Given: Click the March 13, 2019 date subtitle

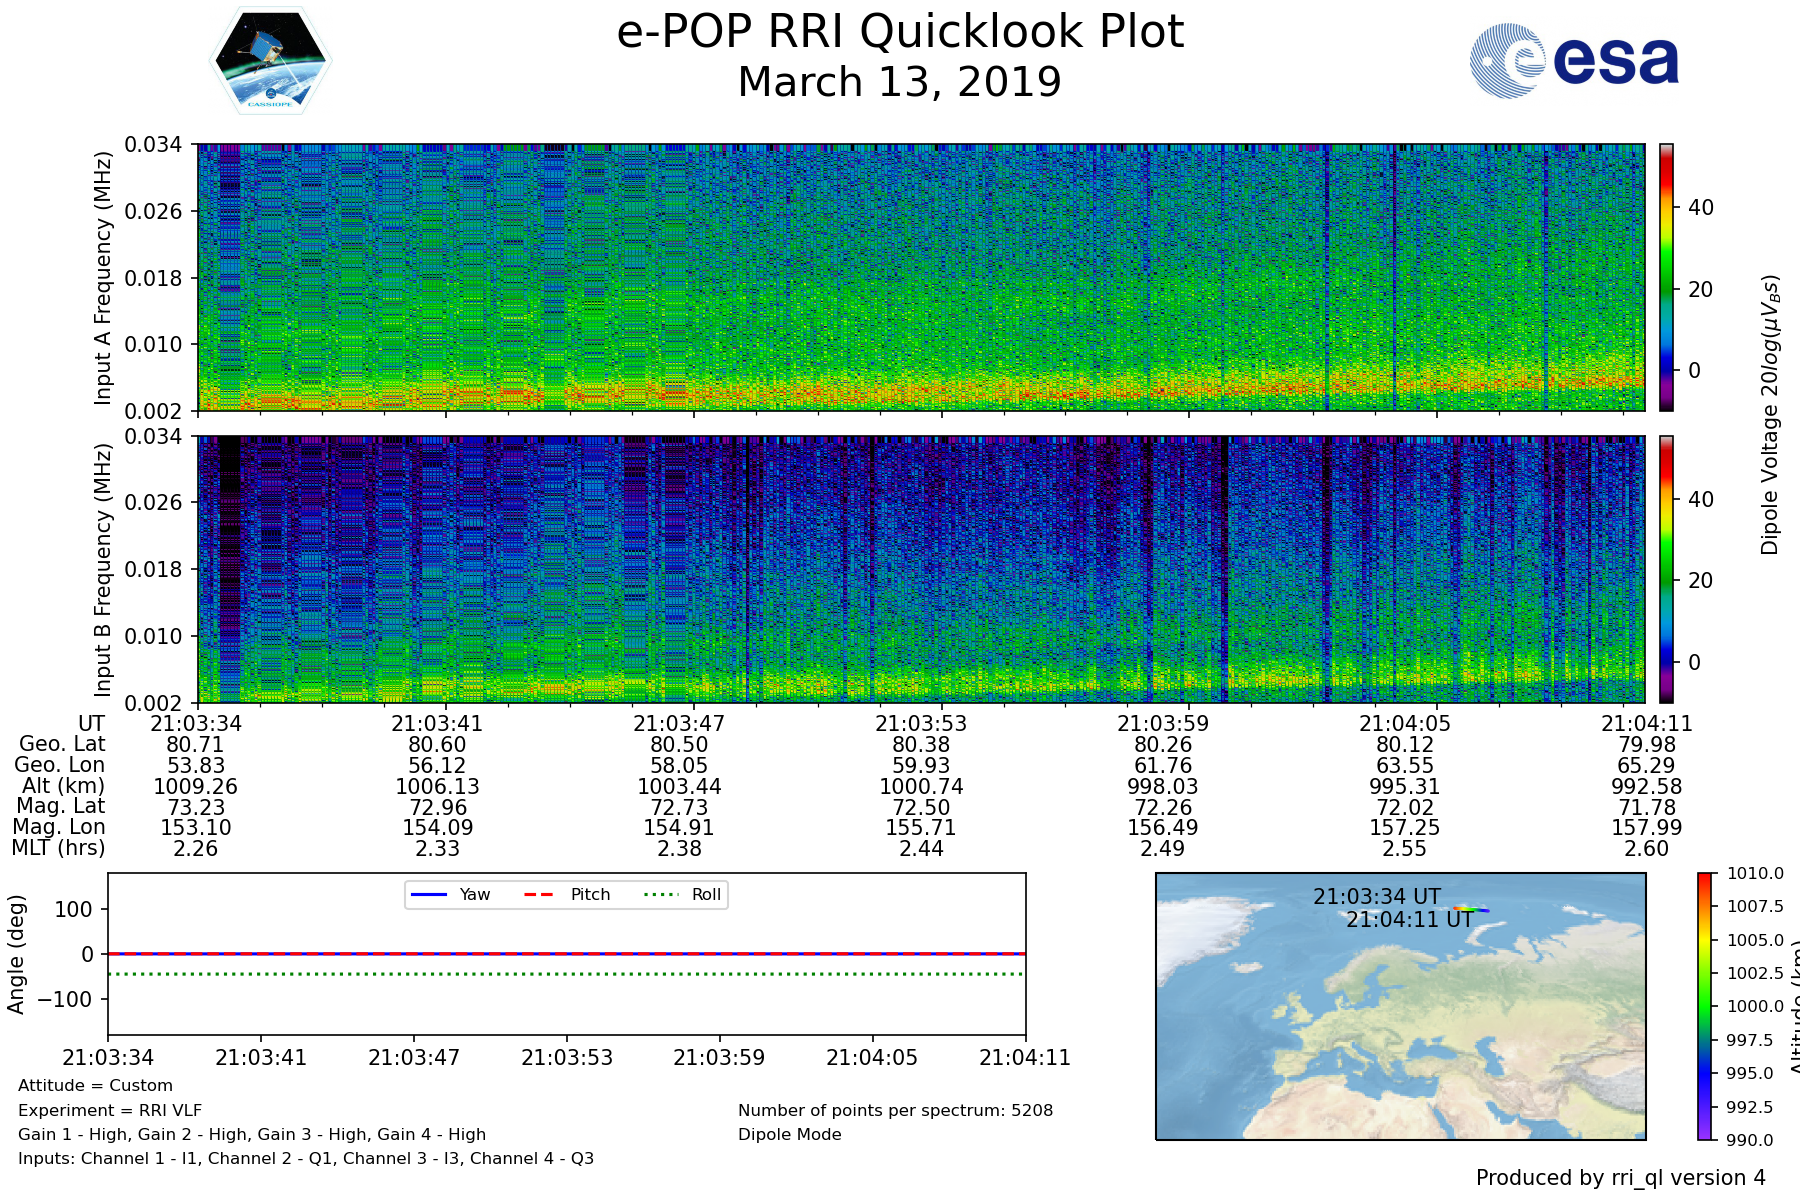Looking at the screenshot, I should coord(900,82).
